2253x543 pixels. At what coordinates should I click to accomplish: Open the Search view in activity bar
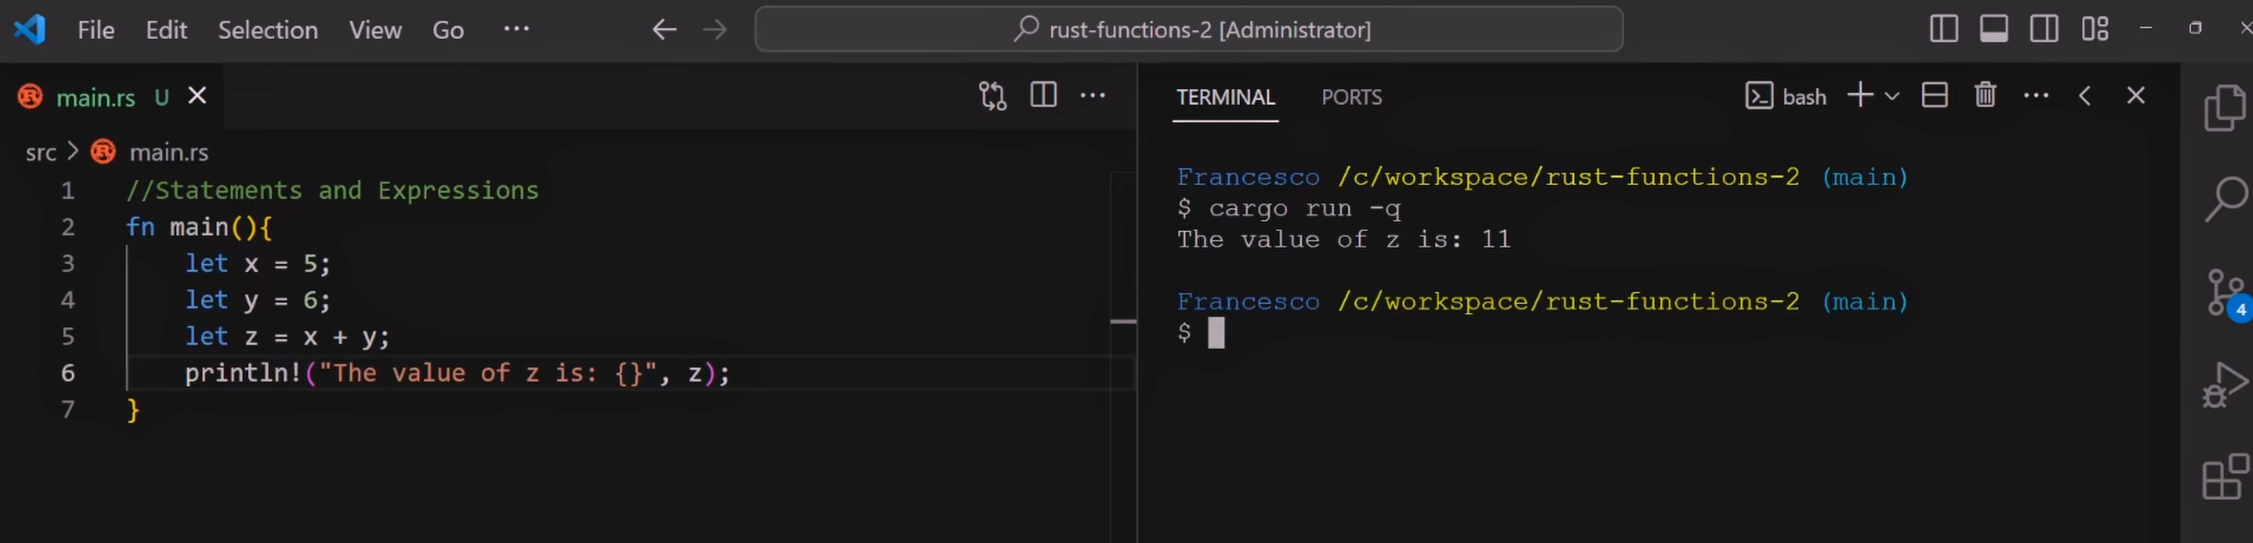[2225, 199]
